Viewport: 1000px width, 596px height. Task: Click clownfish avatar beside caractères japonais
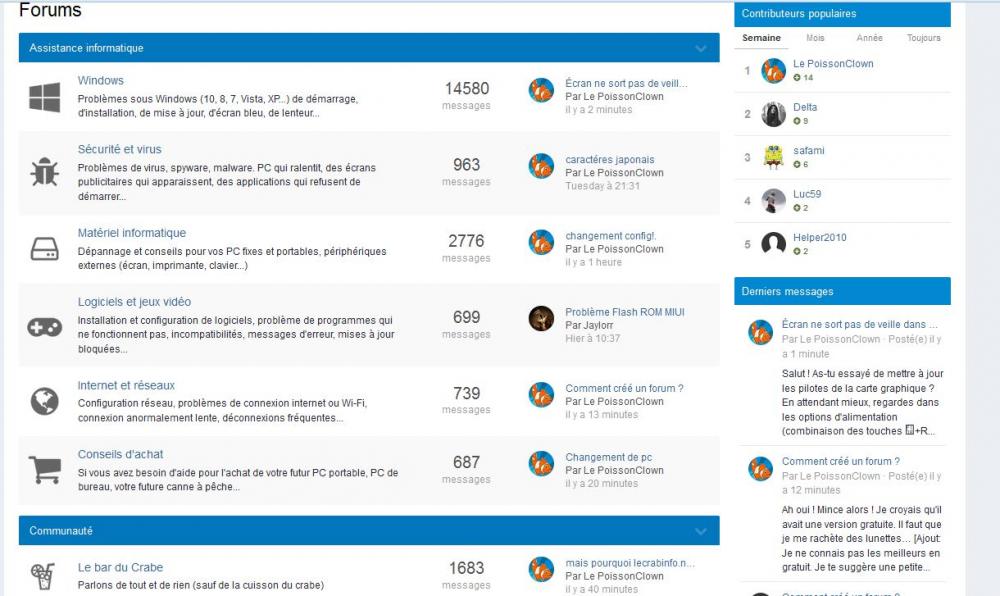click(x=541, y=166)
